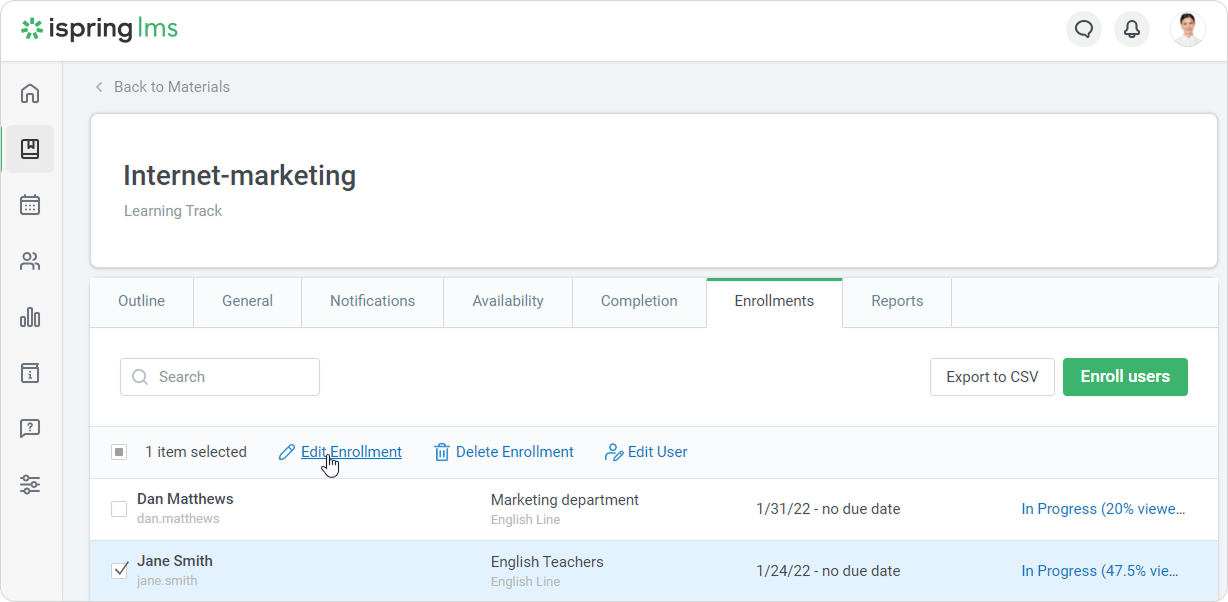Open the Completion tab
Viewport: 1228px width, 602px height.
639,301
